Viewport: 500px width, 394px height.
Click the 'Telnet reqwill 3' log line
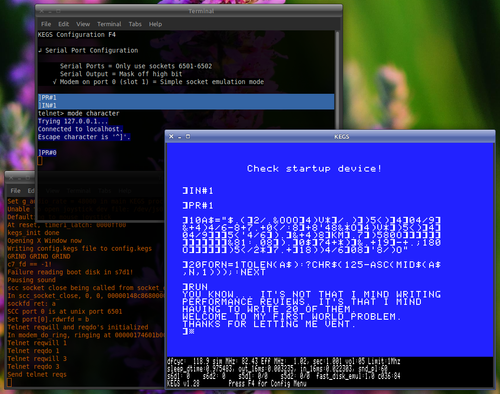(37, 359)
